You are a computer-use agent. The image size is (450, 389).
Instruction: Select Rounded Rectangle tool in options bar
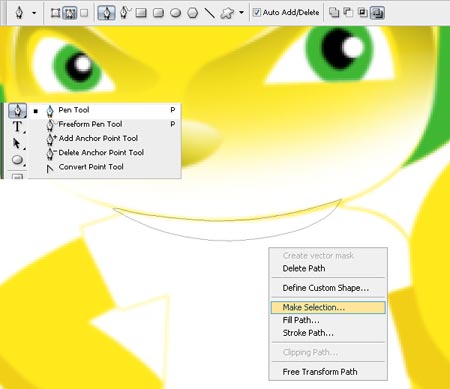158,13
